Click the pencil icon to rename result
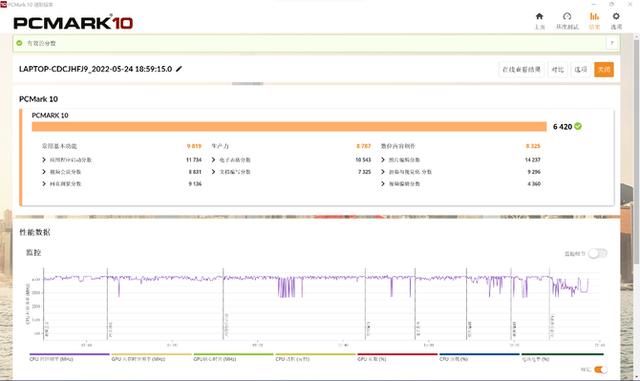Viewport: 640px width, 381px height. pos(179,69)
